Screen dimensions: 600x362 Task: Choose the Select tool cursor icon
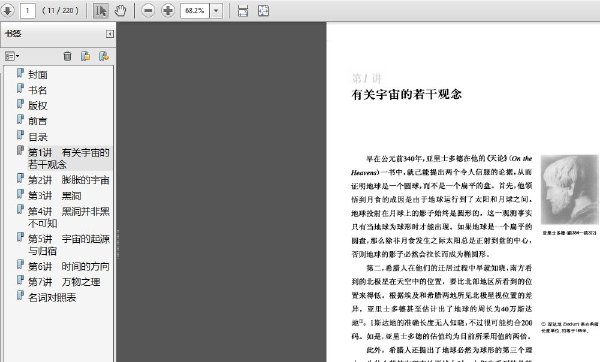[101, 10]
